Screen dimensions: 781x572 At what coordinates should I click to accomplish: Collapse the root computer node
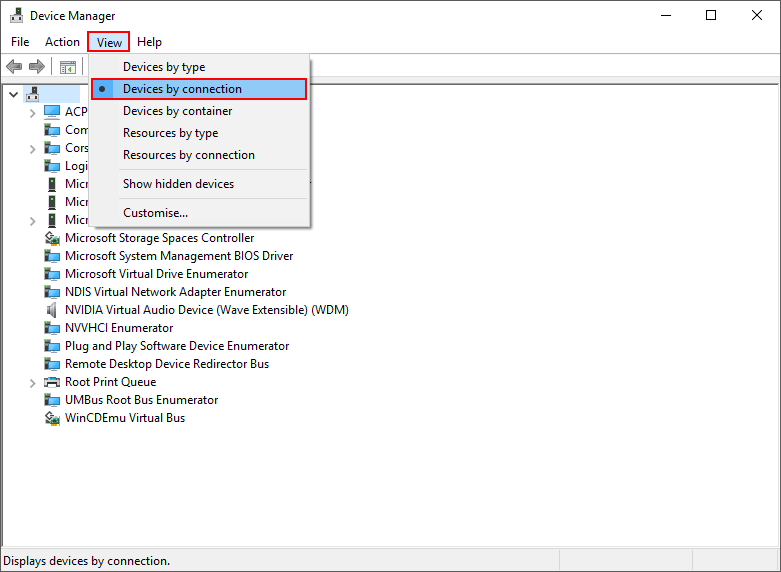pyautogui.click(x=14, y=94)
